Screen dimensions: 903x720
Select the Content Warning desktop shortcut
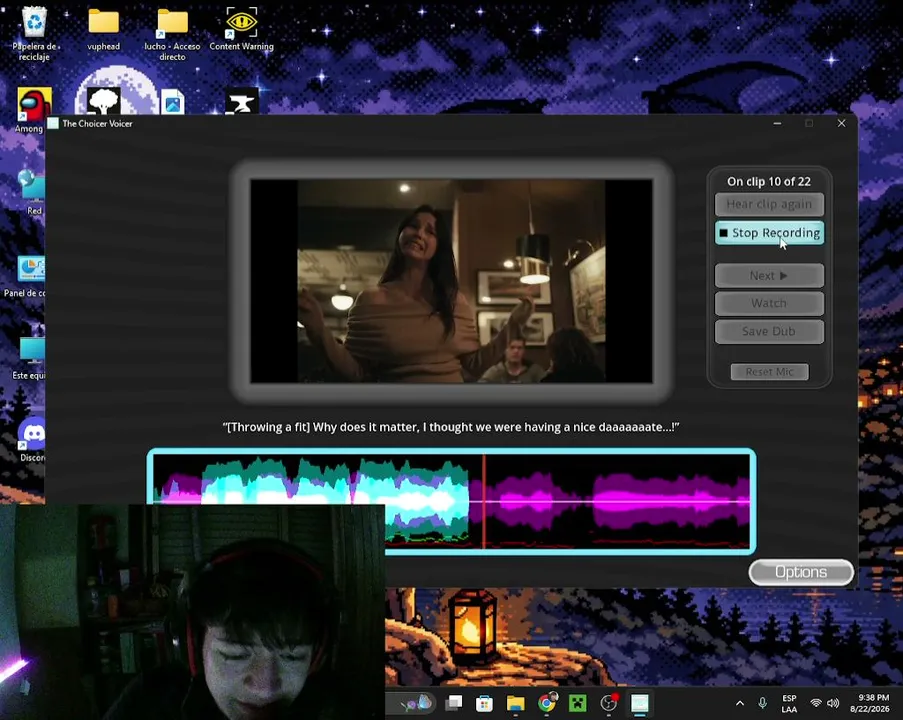241,29
